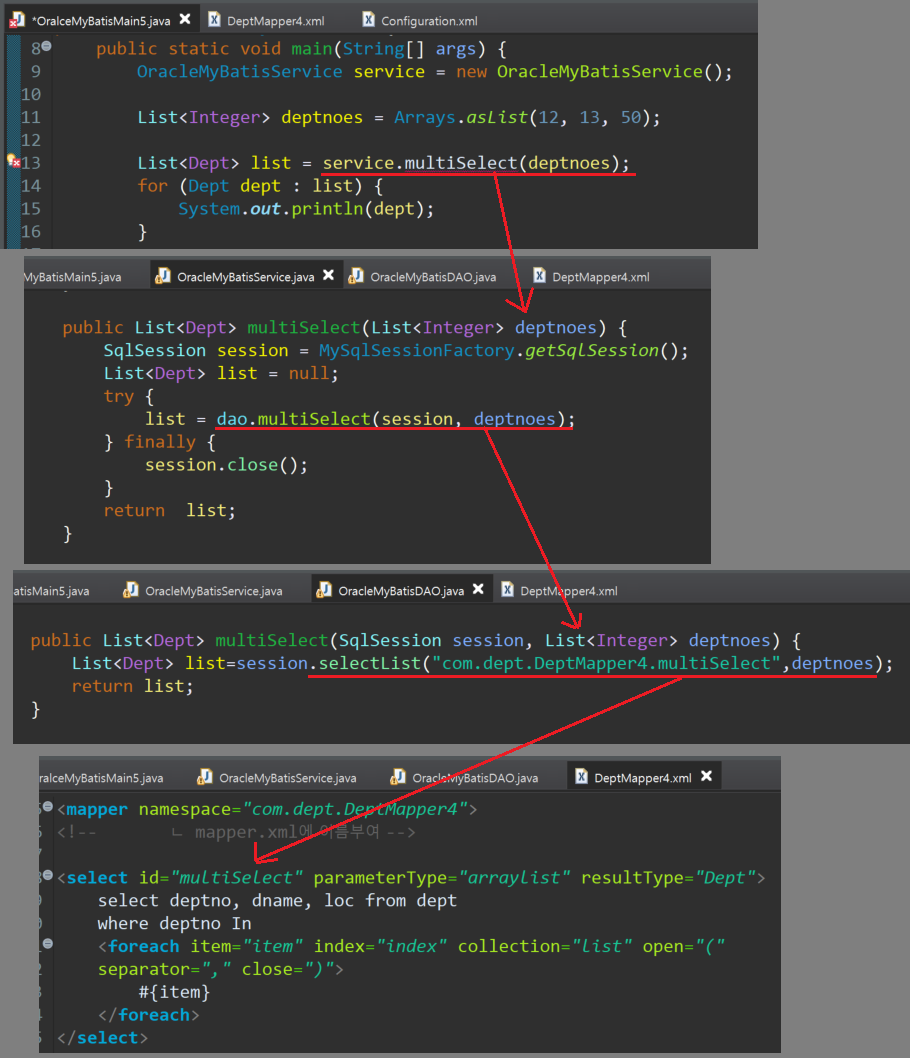Click atisMain5.java tab in third editor
Image resolution: width=910 pixels, height=1058 pixels.
click(51, 590)
